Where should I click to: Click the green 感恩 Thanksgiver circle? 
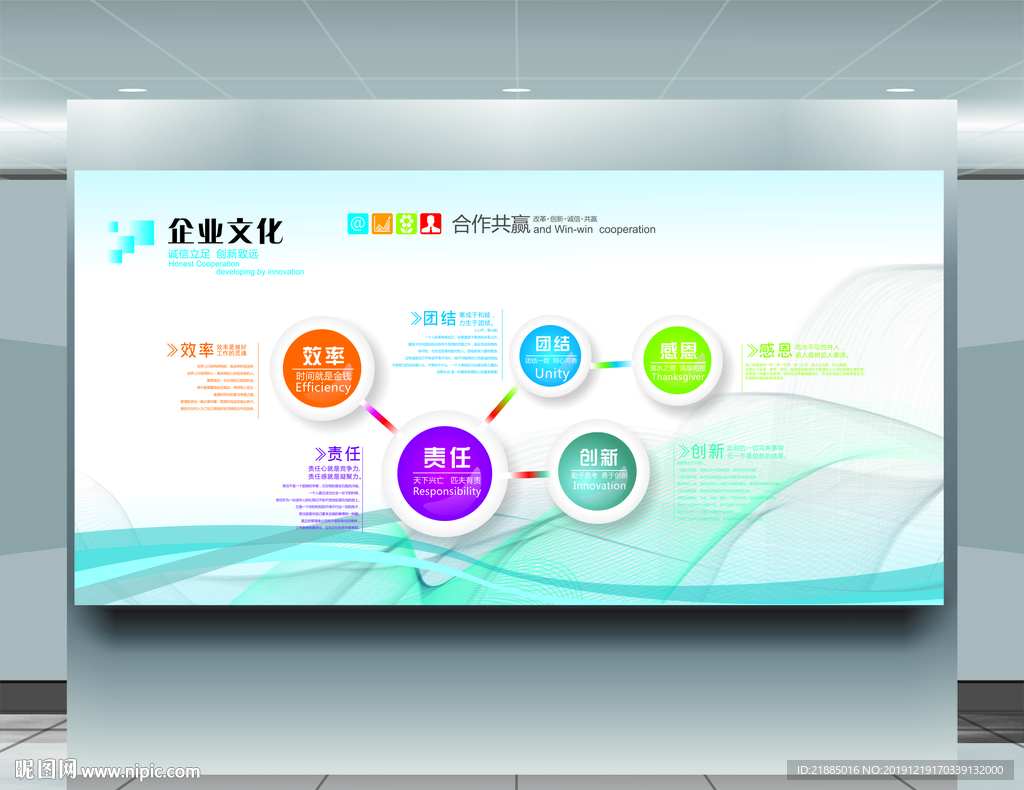[x=677, y=361]
